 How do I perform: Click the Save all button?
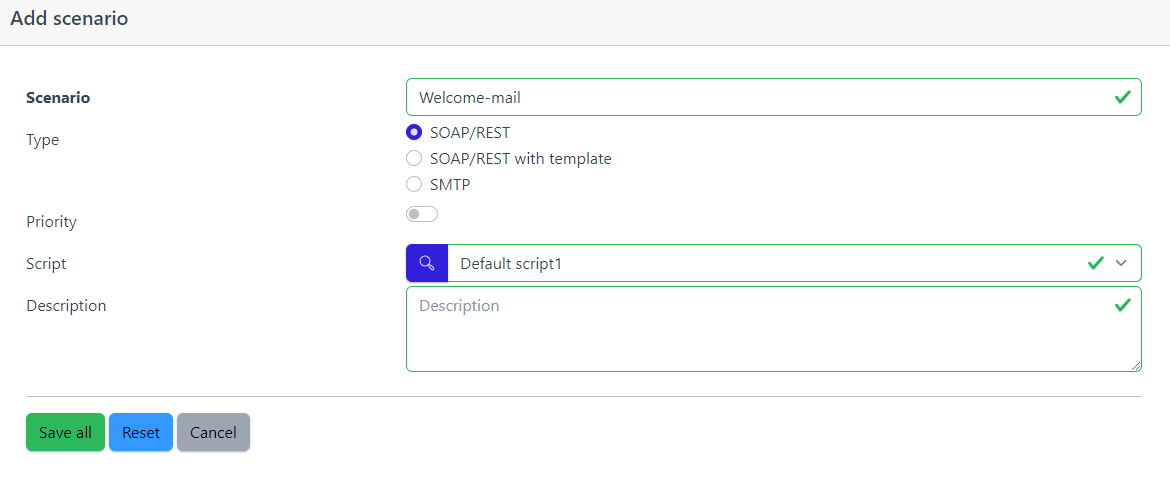click(x=66, y=432)
